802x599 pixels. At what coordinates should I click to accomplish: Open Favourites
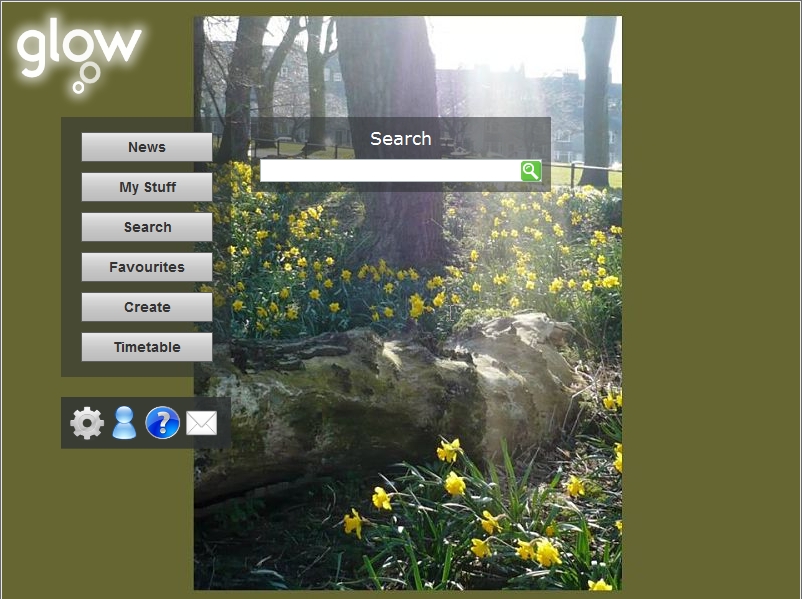click(x=147, y=267)
